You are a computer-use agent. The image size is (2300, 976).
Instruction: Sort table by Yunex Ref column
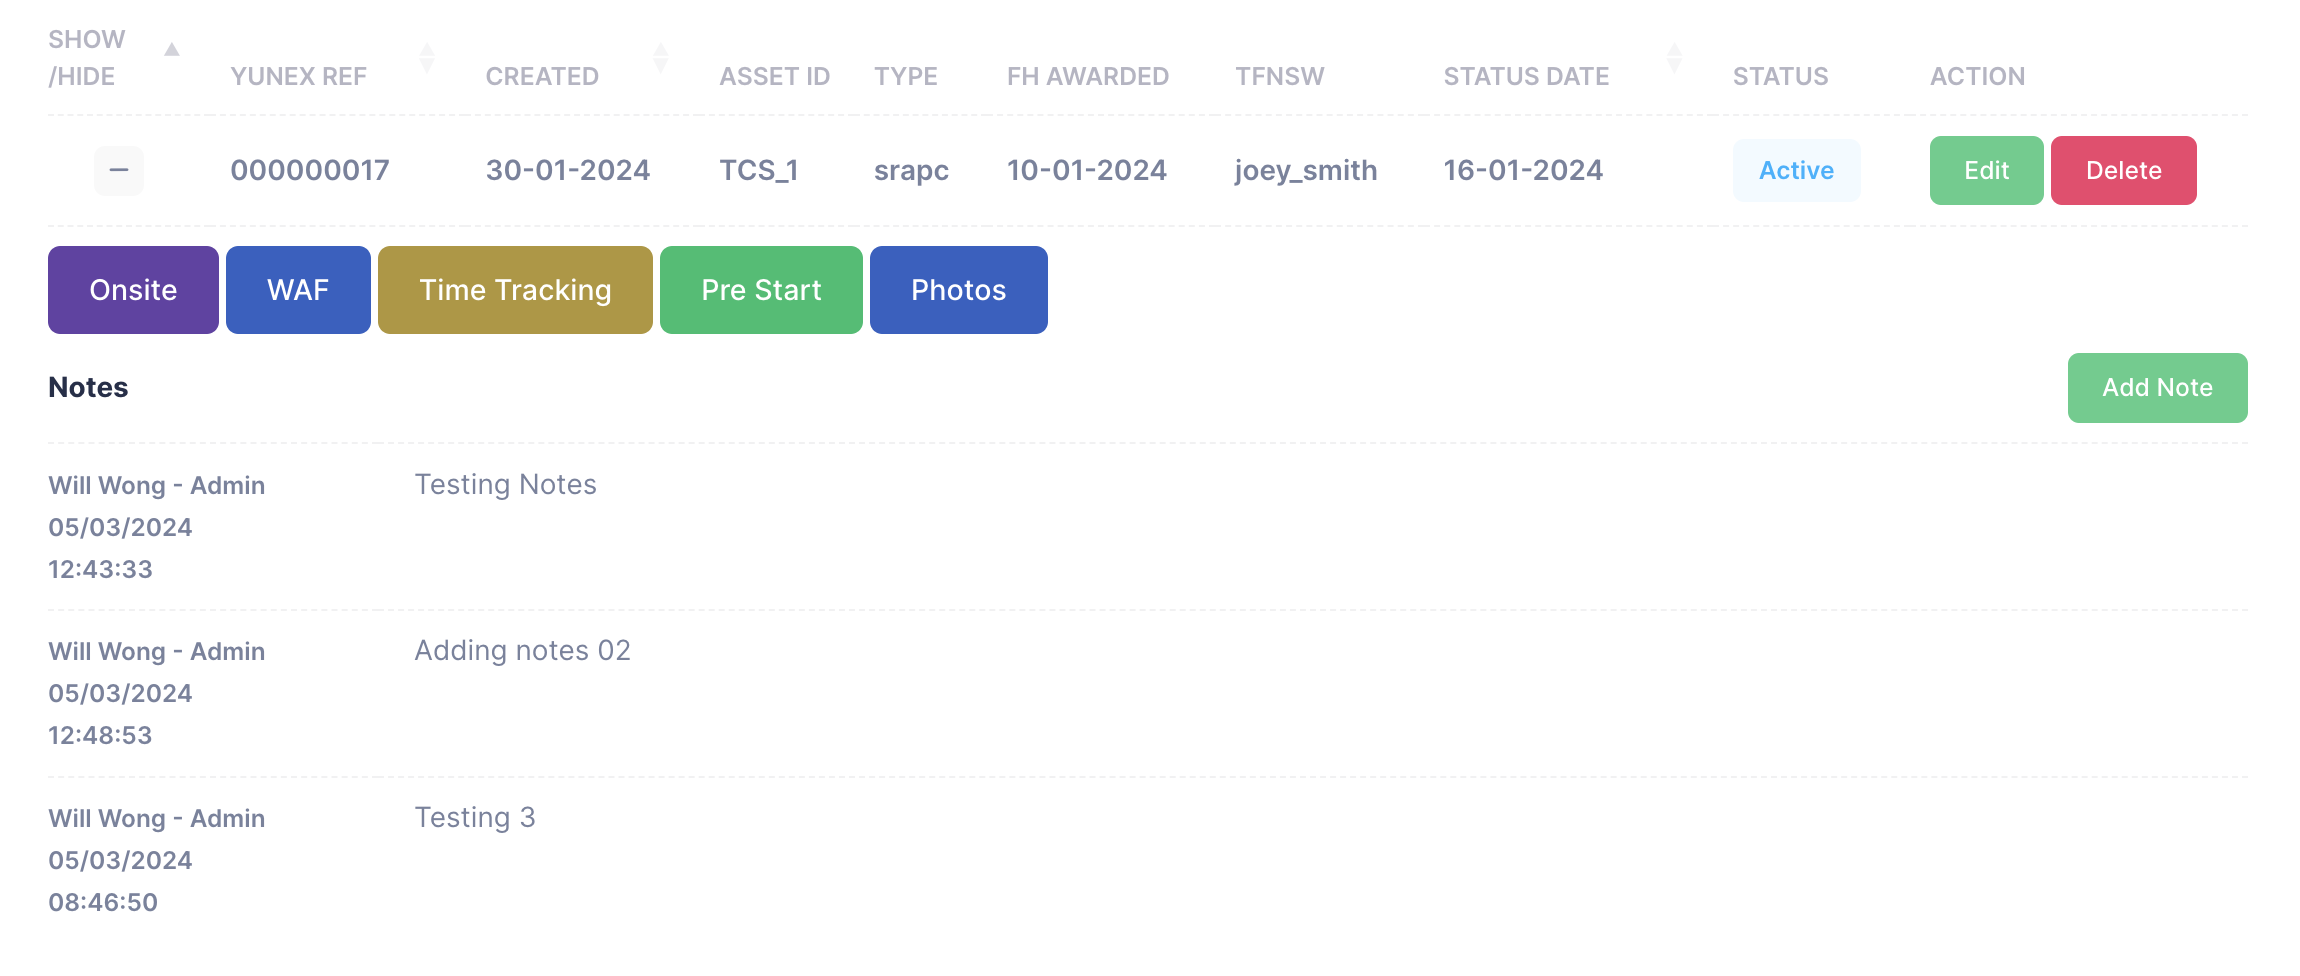427,58
